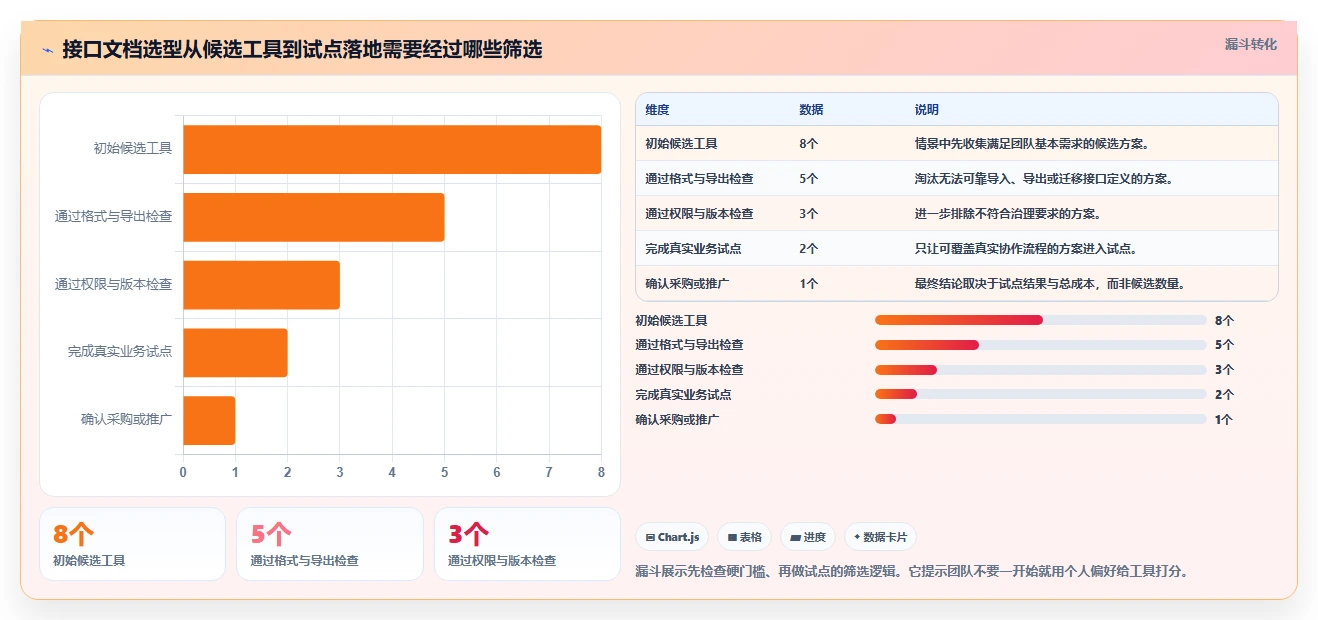Click description 淘汰无法可靠导入、导出或迁移接口定义的方案

1044,179
